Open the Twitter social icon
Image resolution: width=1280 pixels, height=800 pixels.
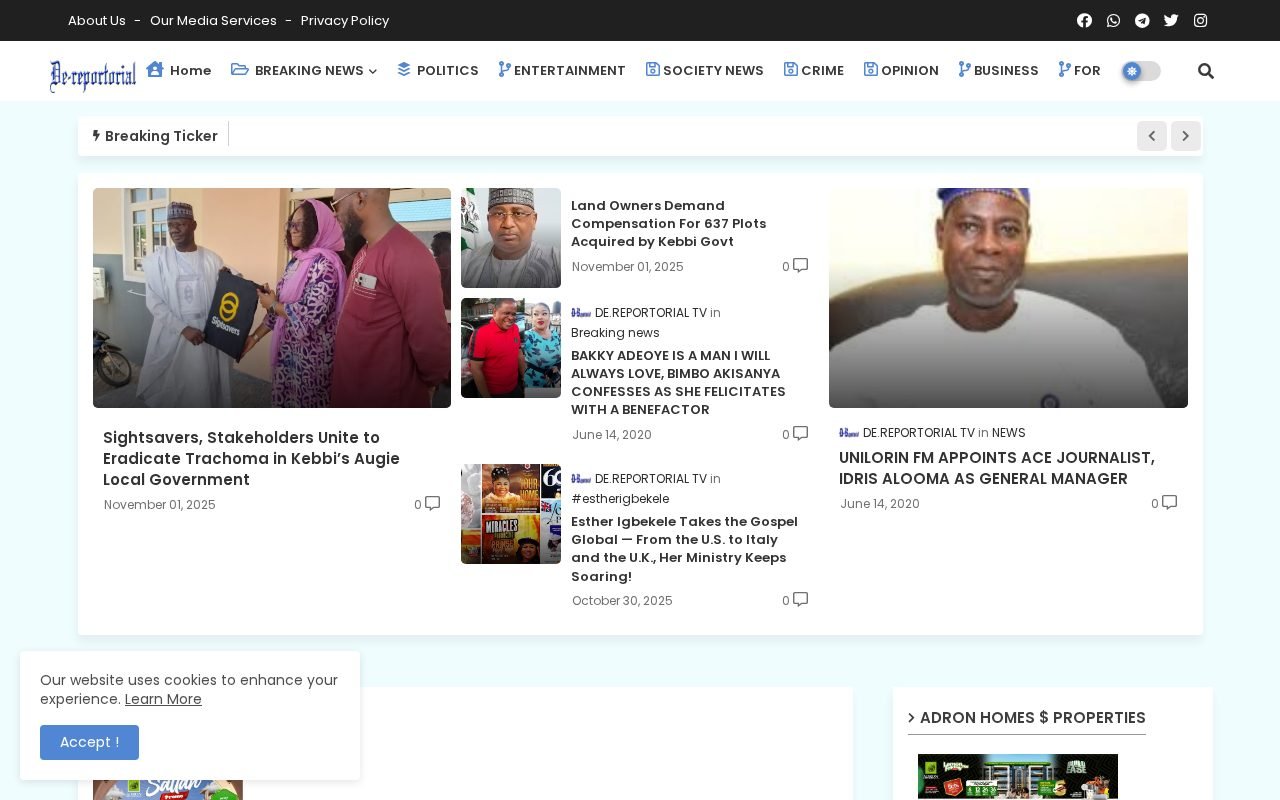click(x=1171, y=20)
